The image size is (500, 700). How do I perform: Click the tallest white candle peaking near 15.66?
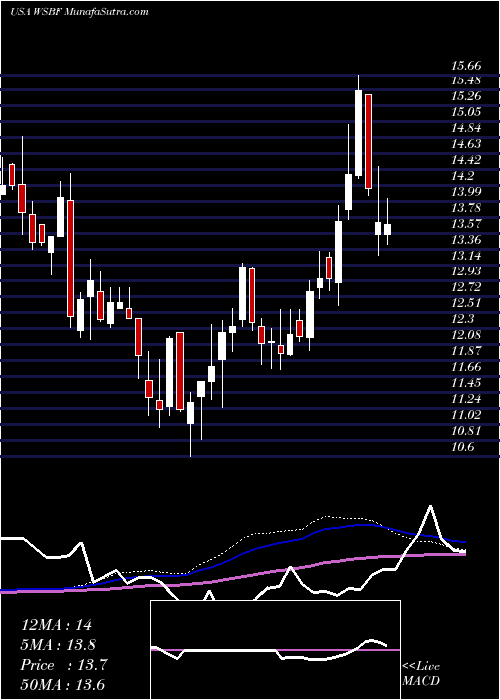[358, 133]
